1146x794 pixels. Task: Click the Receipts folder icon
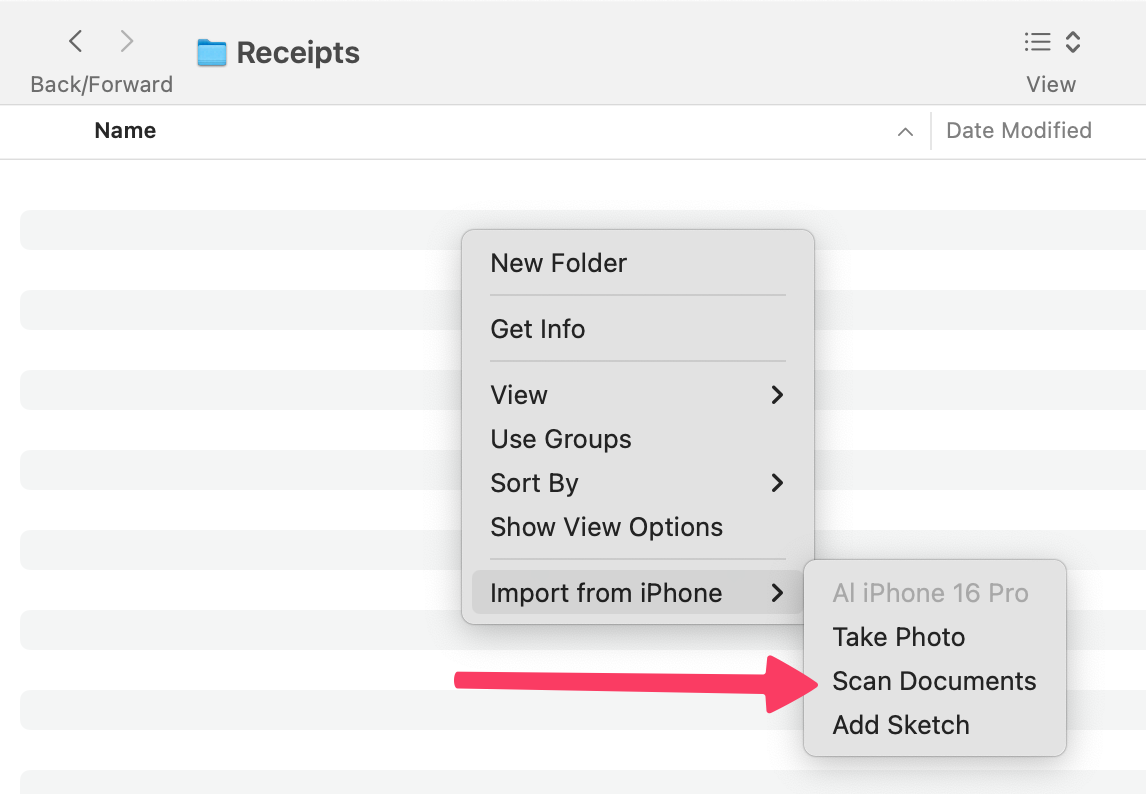click(x=211, y=52)
